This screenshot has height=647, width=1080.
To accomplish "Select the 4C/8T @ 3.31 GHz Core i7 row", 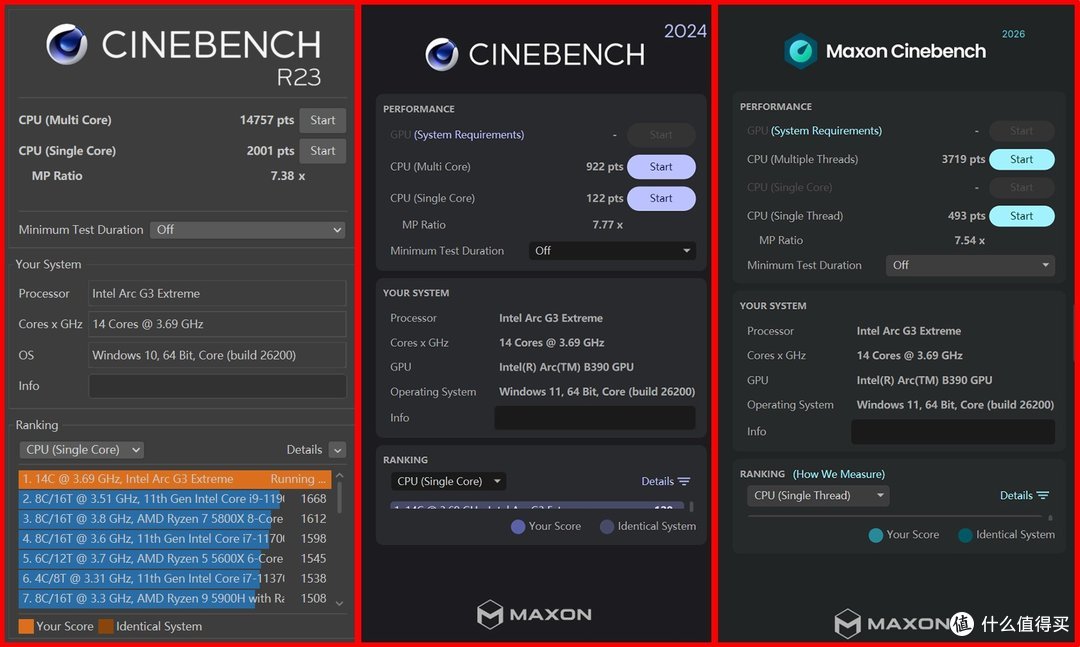I will (175, 579).
